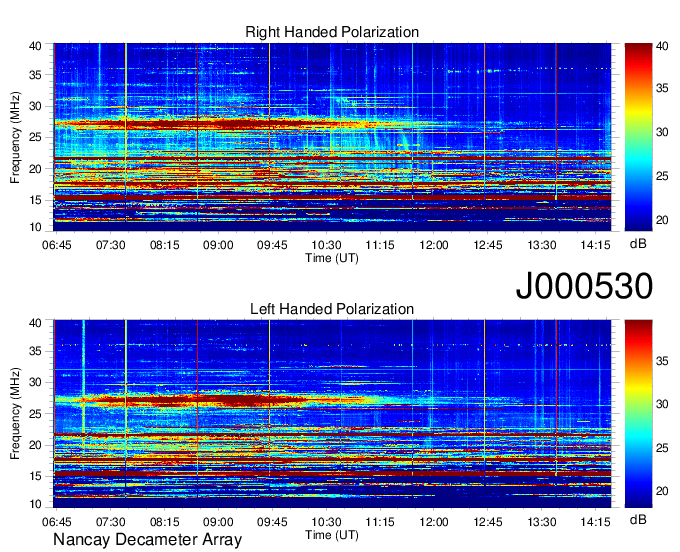Click the dB label under the lower color bar
The height and width of the screenshot is (552, 680).
638,519
